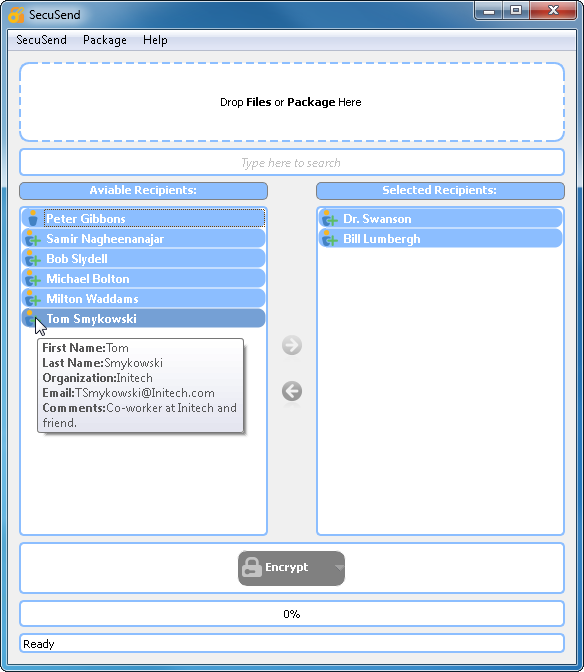Click the icon beside Bill Lumbergh
584x672 pixels.
click(x=329, y=239)
